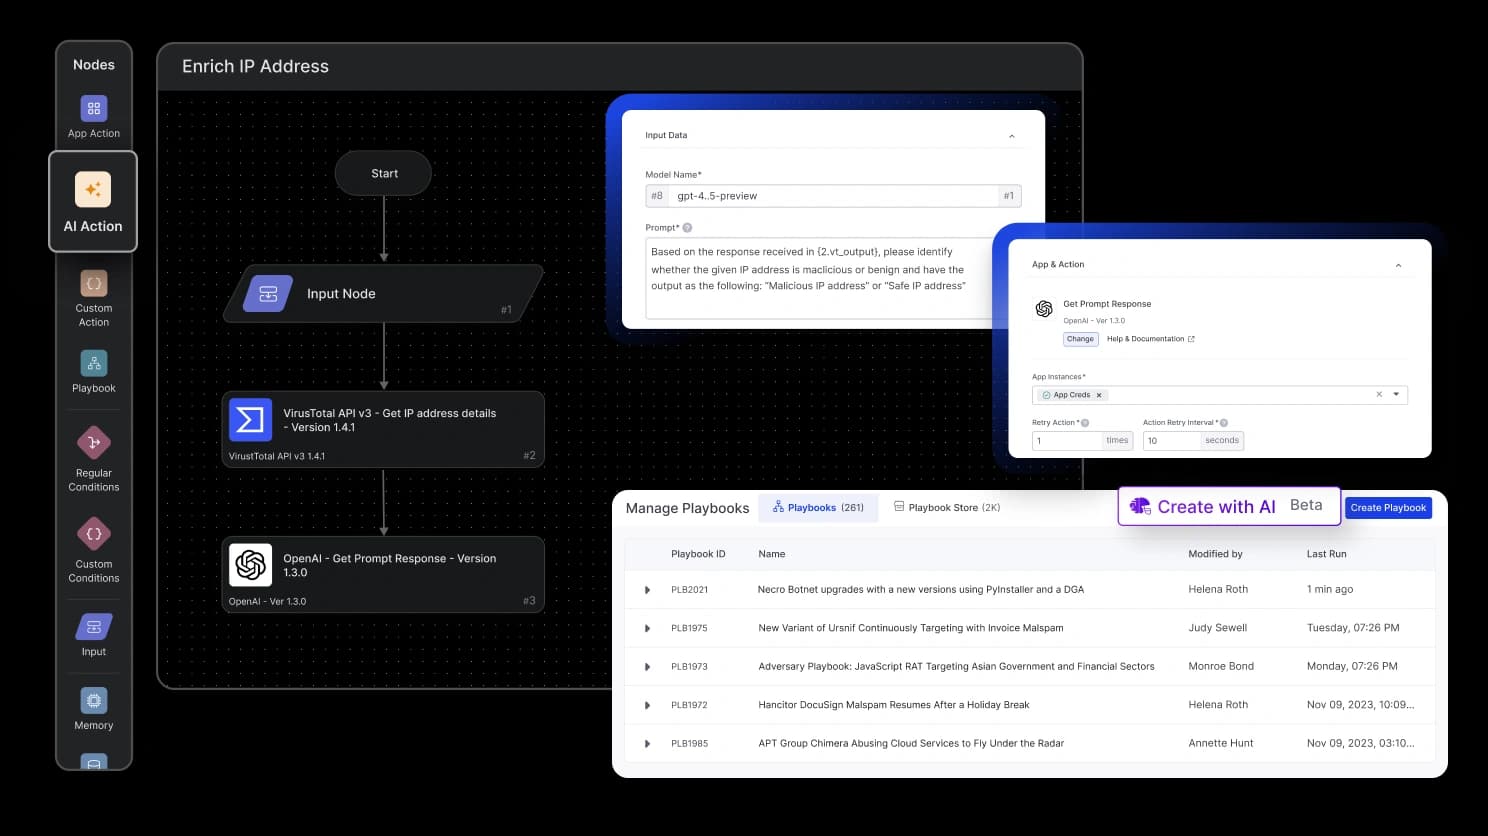Click Monroe Bond in Modified by column
Image resolution: width=1488 pixels, height=836 pixels.
1221,667
